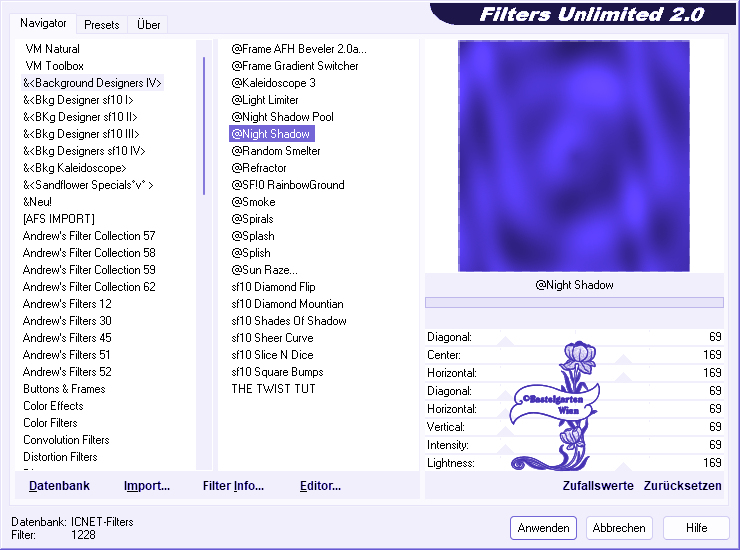Choose sf10 Slice N Dice filter

coord(272,355)
